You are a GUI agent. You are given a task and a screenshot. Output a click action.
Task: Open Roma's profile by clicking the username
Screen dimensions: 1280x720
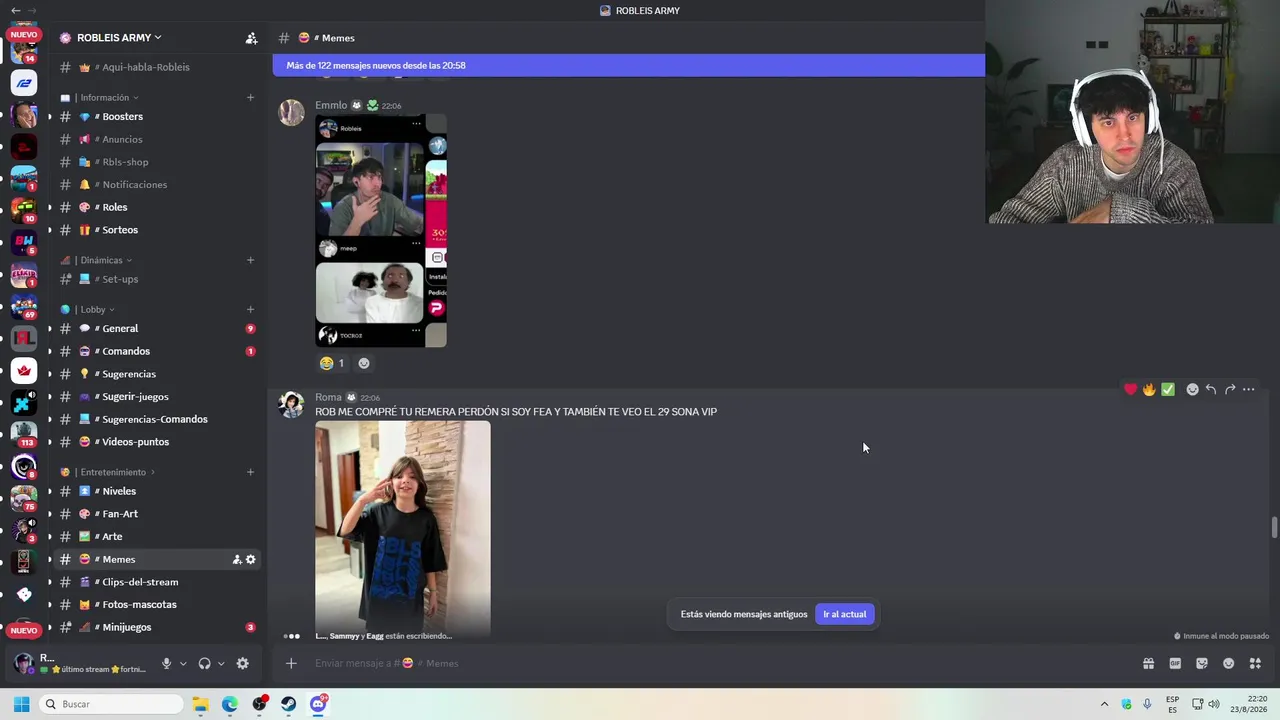[328, 397]
